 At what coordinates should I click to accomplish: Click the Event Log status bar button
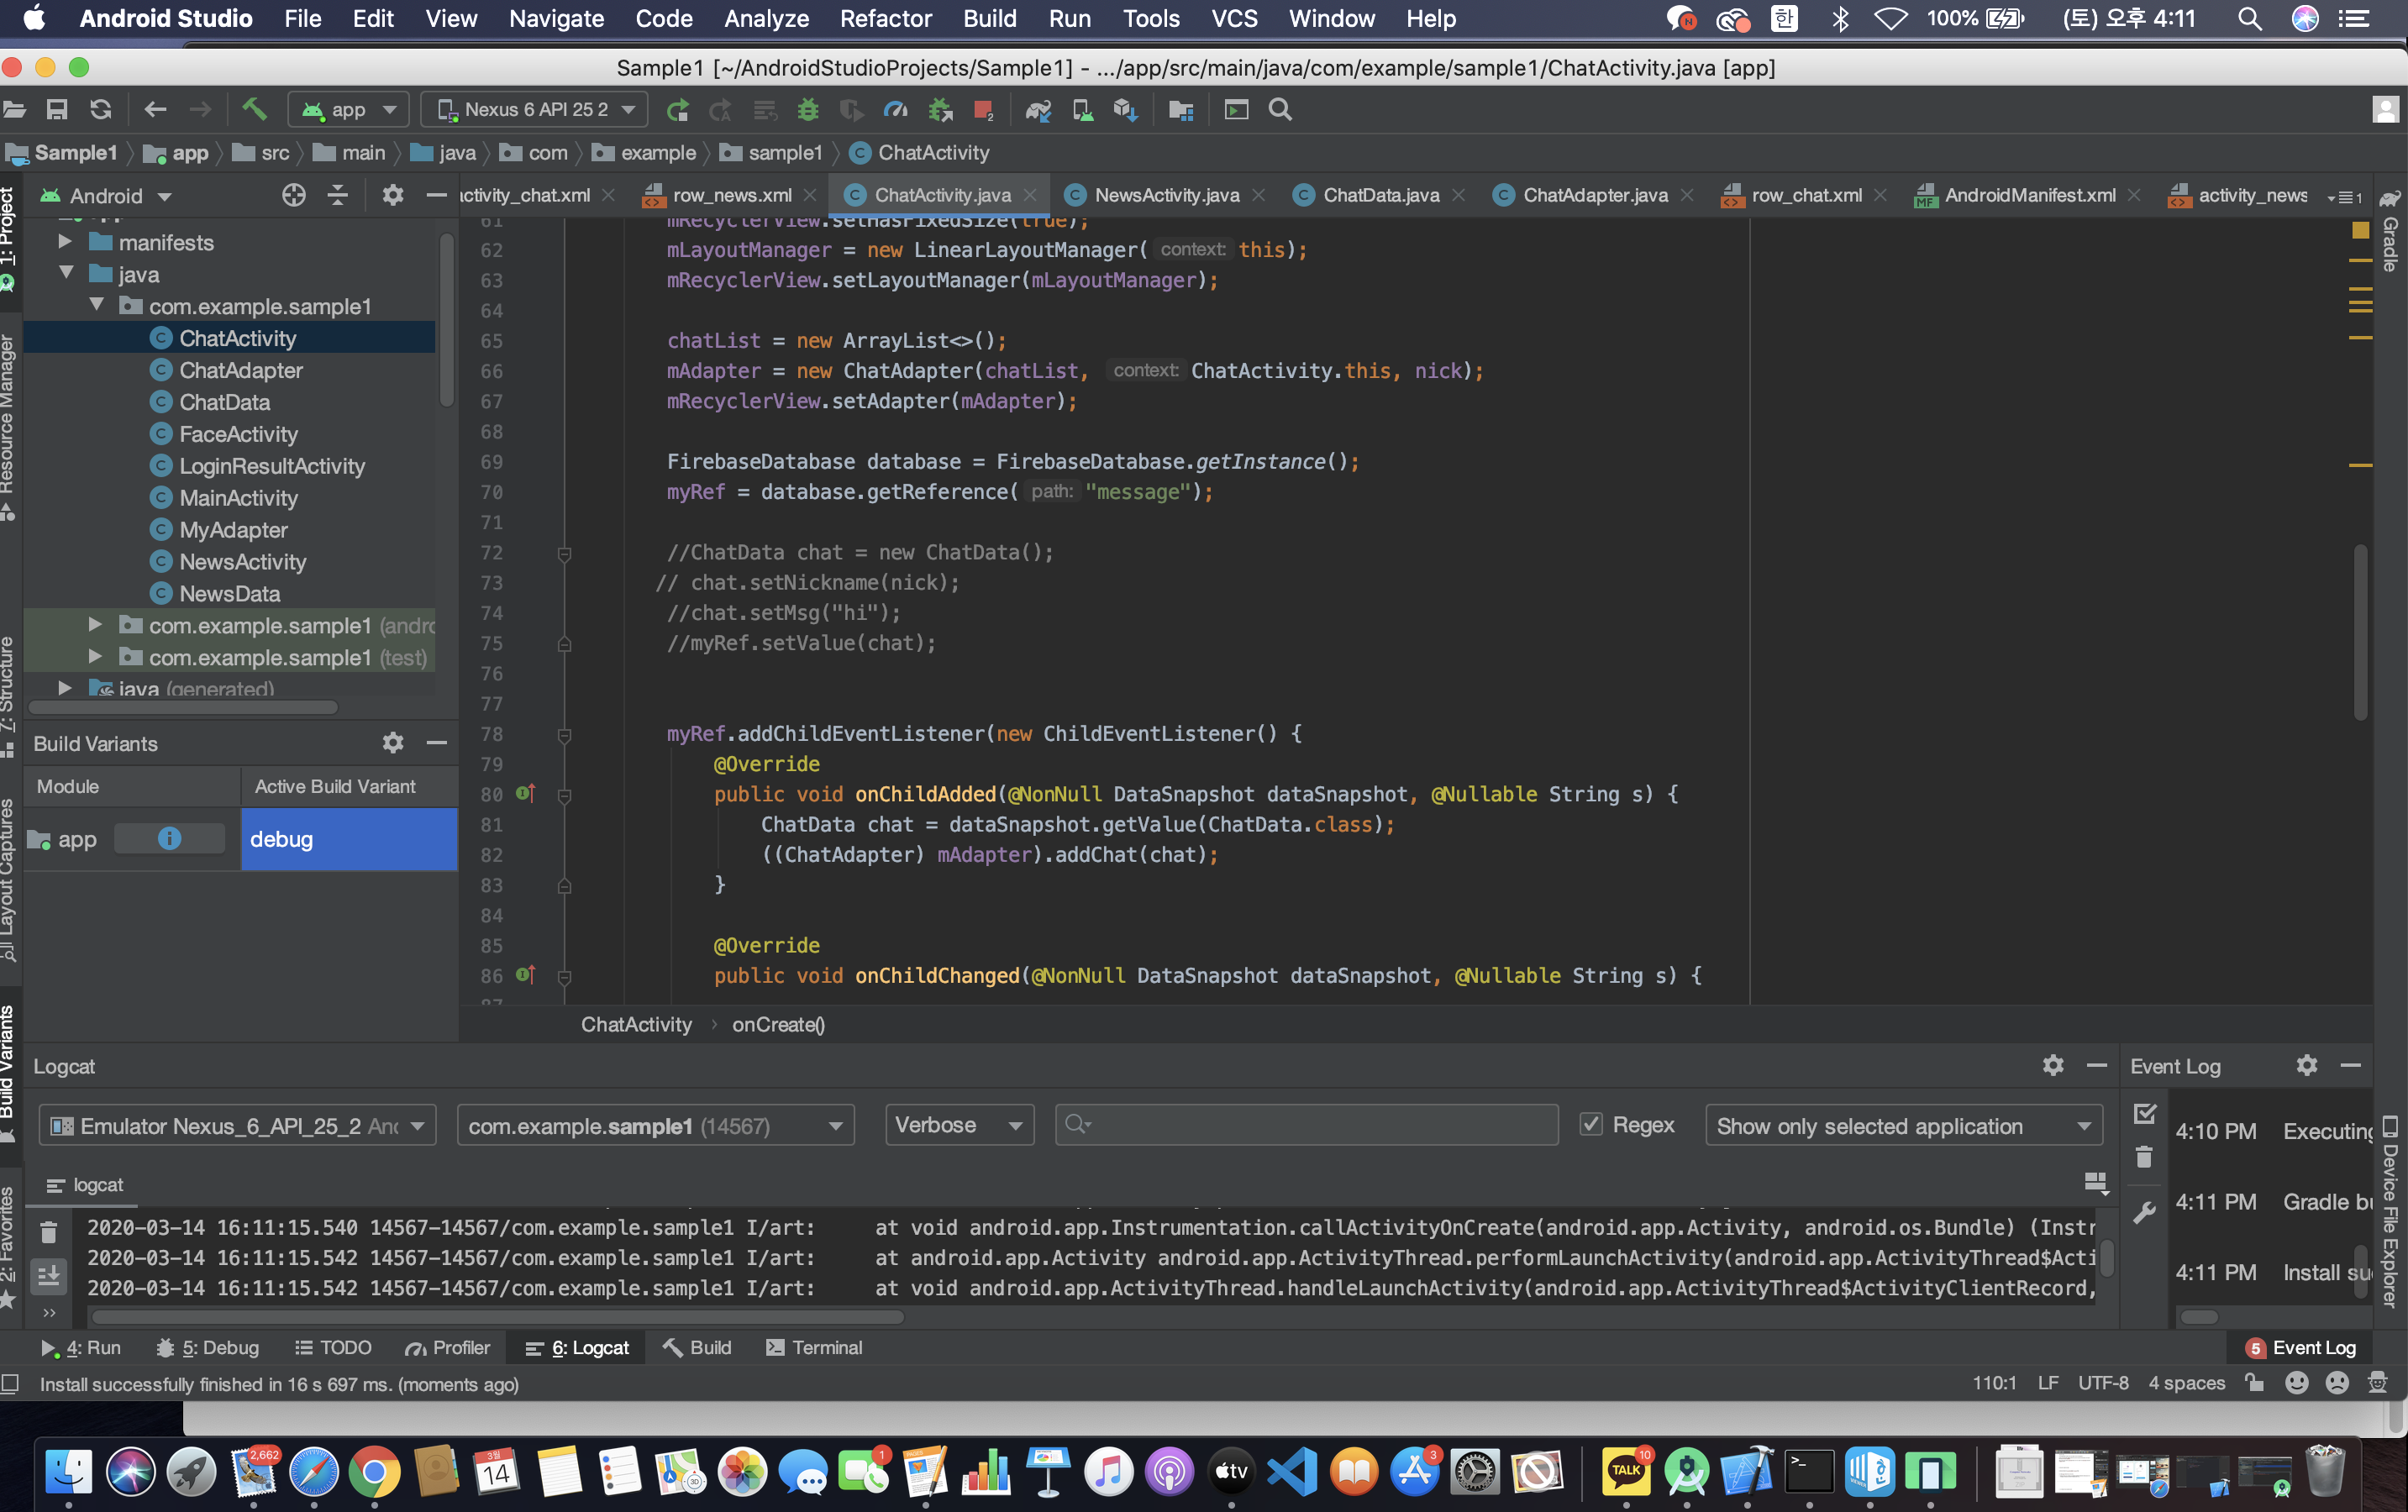coord(2302,1347)
